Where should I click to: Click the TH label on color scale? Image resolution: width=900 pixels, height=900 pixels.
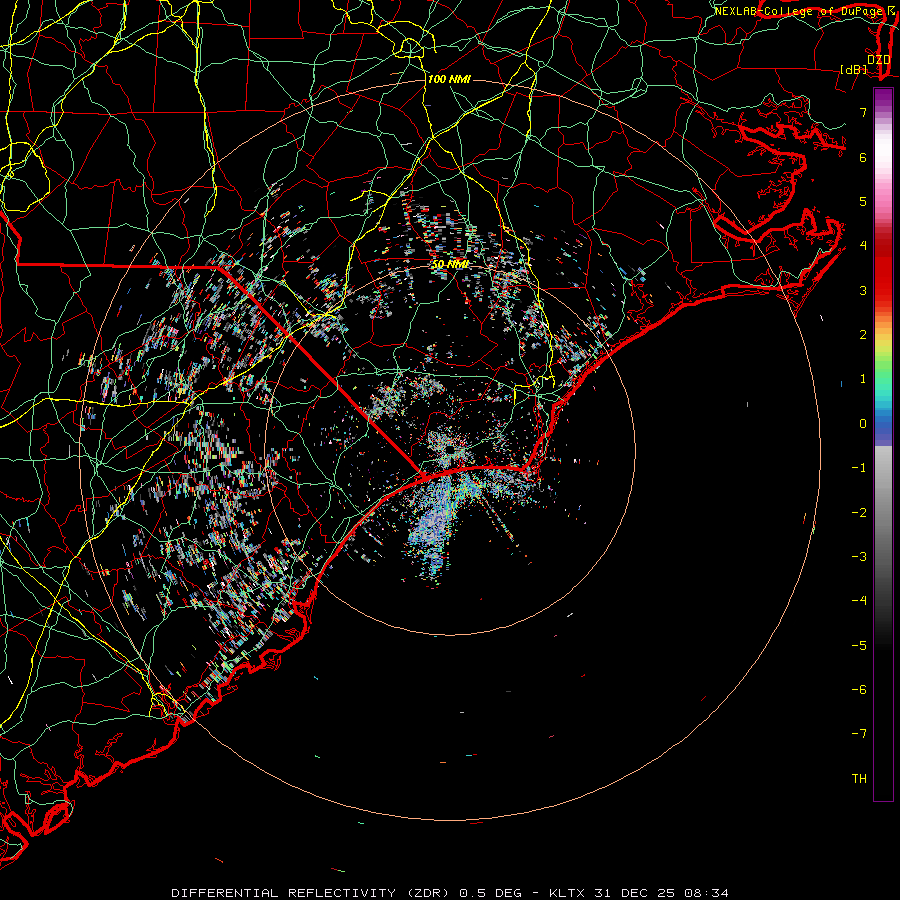[x=859, y=779]
